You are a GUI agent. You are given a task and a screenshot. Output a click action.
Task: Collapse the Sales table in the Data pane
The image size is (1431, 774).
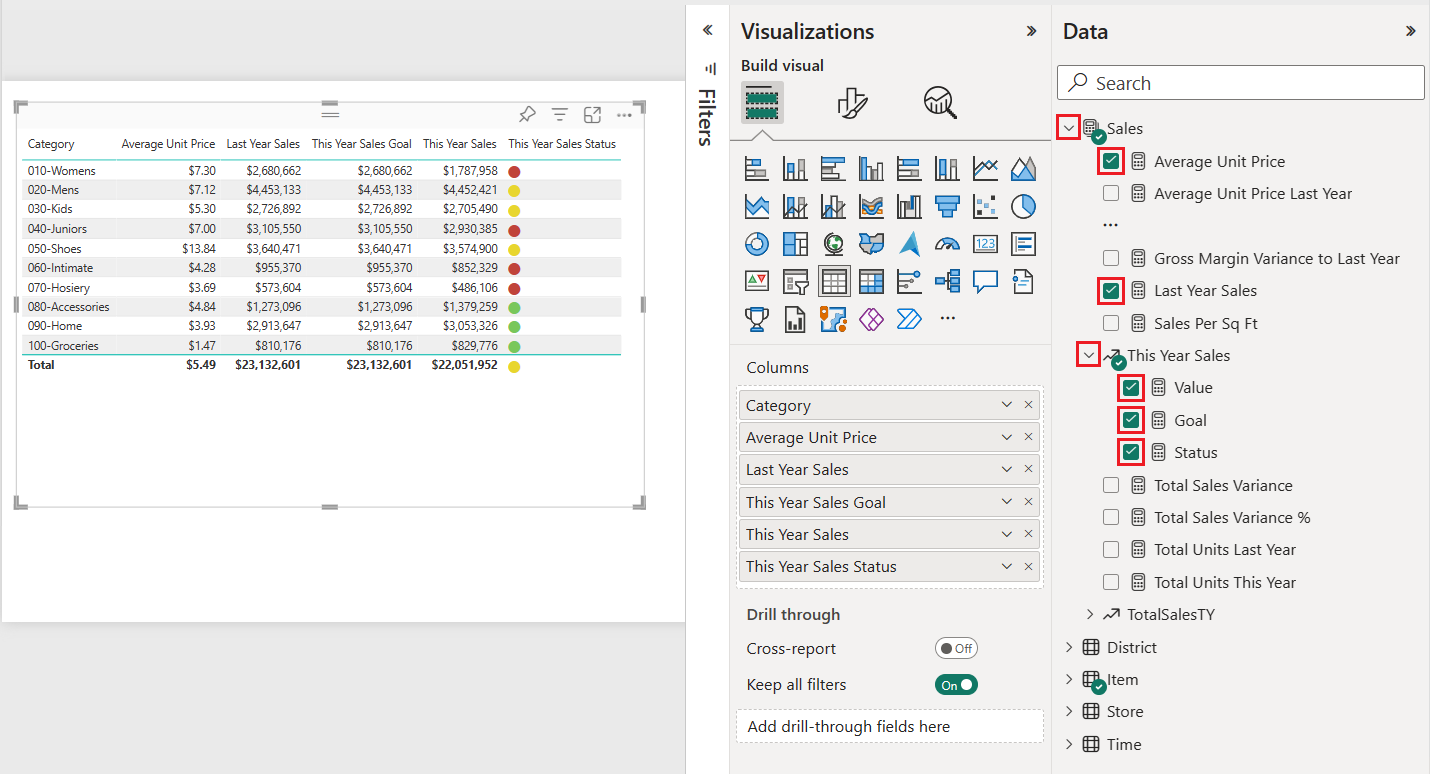1069,128
